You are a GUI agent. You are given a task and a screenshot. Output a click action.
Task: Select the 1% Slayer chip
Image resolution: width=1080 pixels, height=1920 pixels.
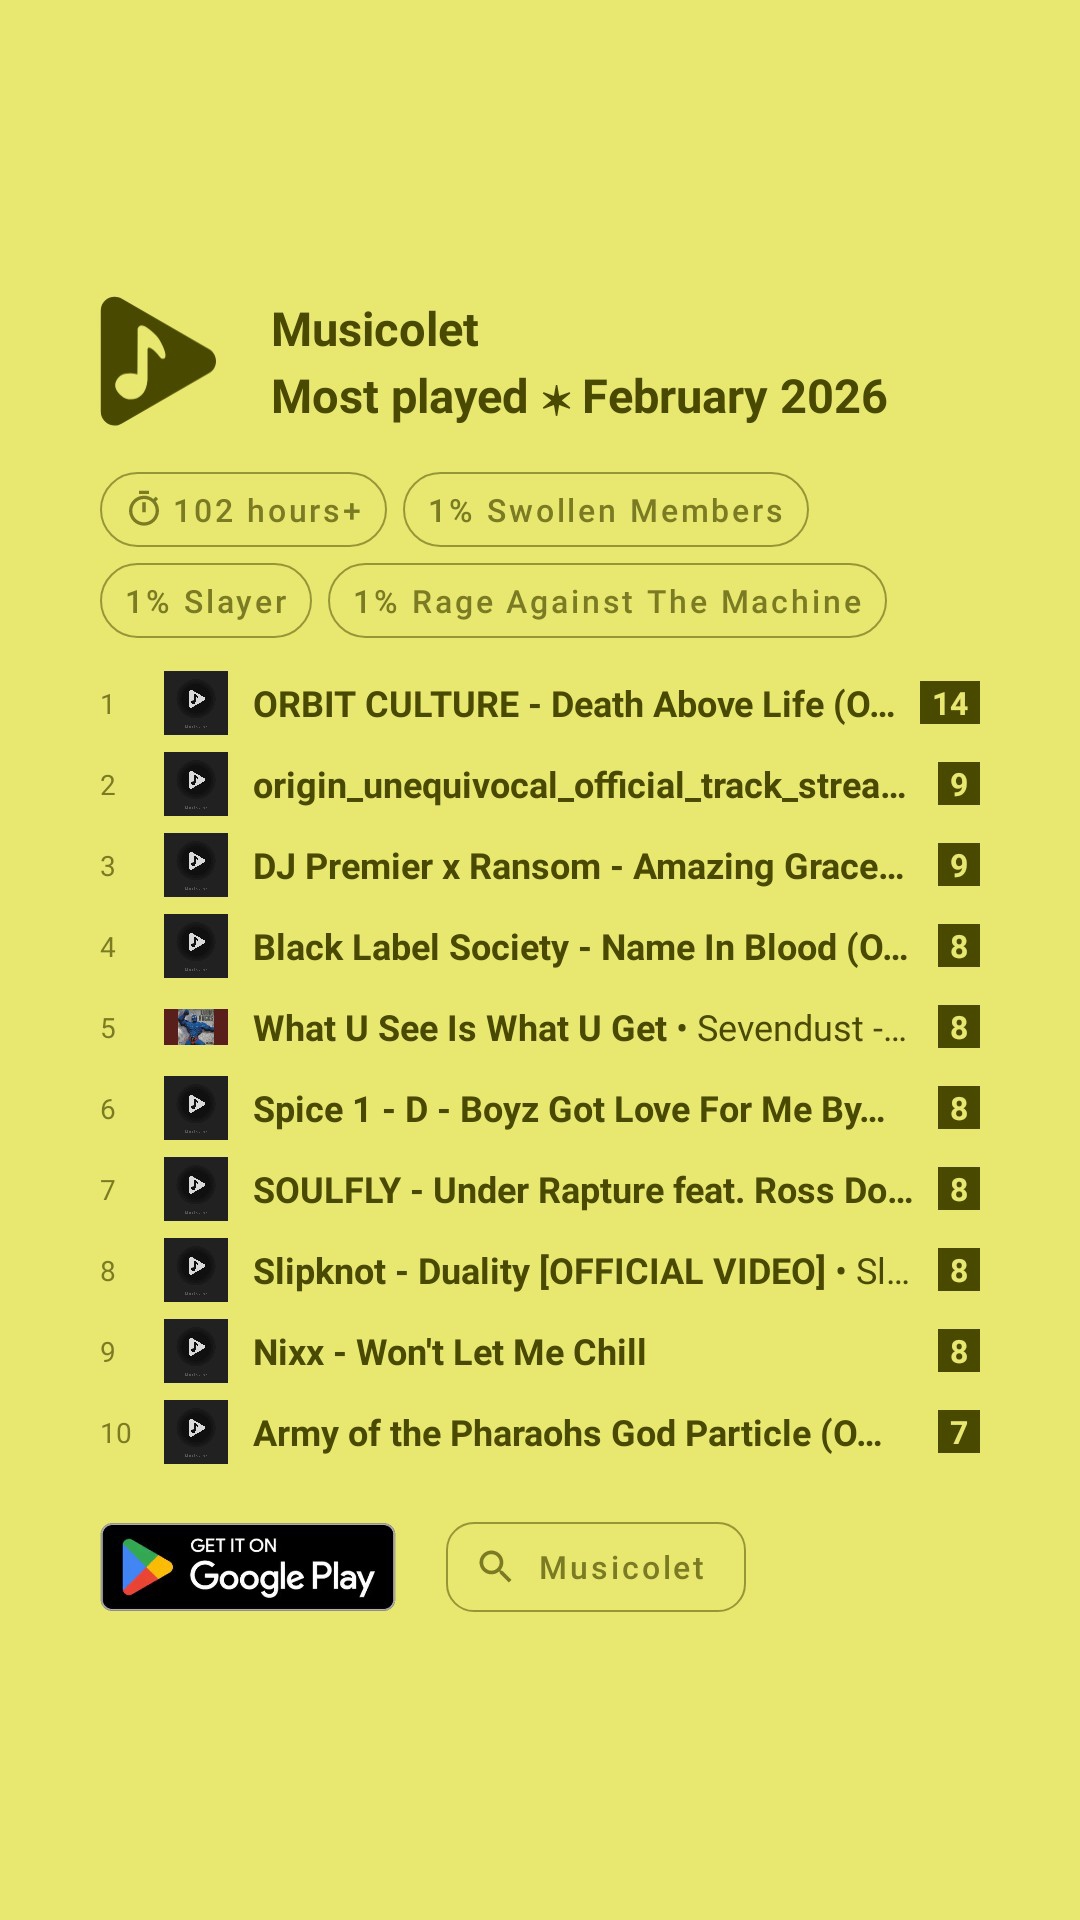206,601
